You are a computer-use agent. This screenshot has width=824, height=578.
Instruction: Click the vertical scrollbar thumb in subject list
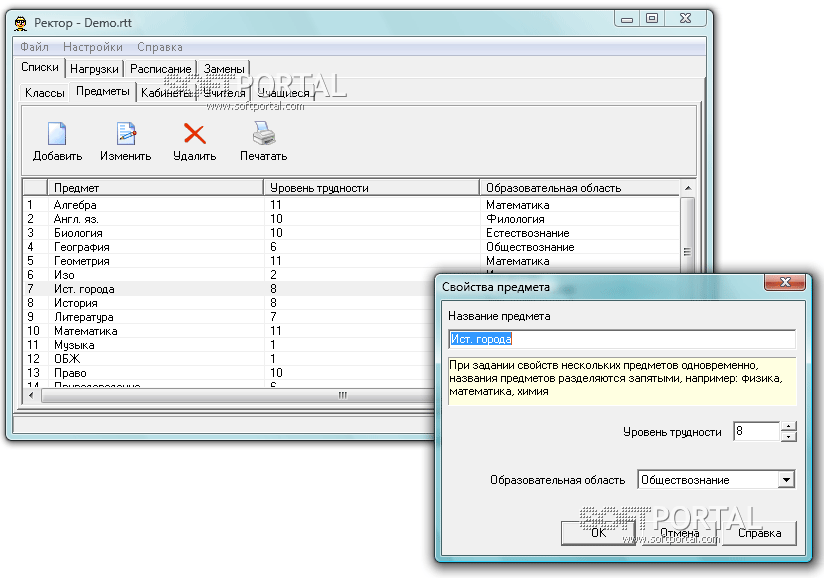[x=687, y=235]
